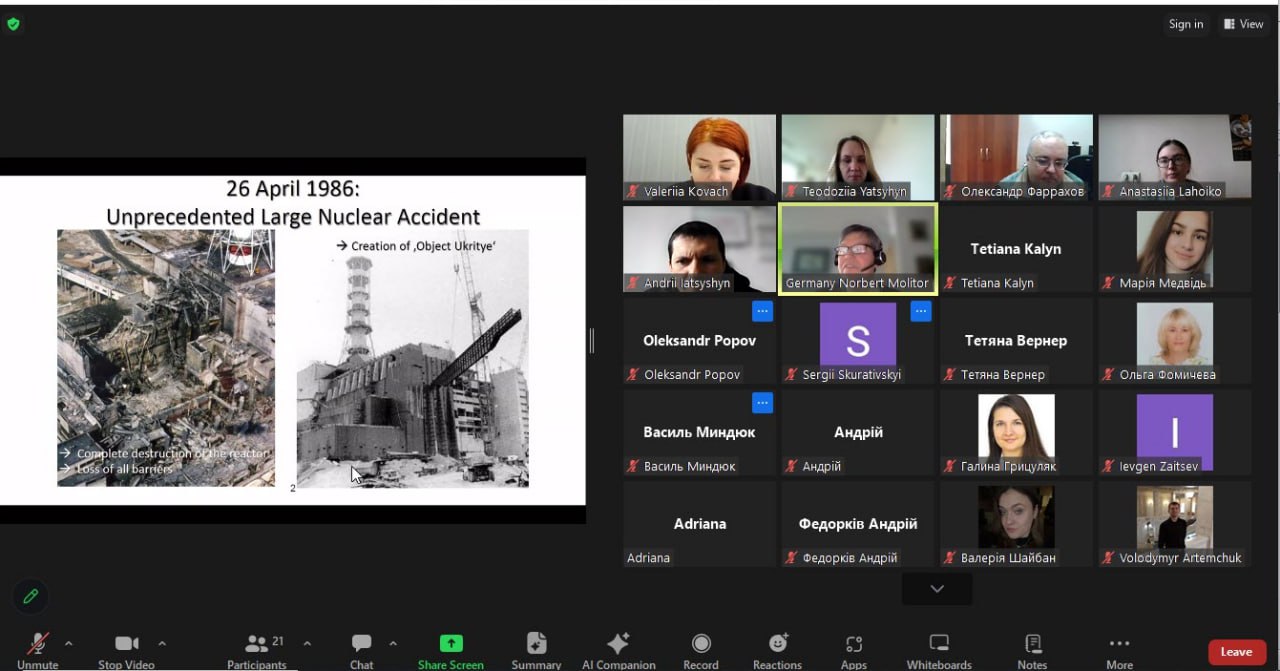
Task: Open the View layout menu
Action: pyautogui.click(x=1243, y=24)
